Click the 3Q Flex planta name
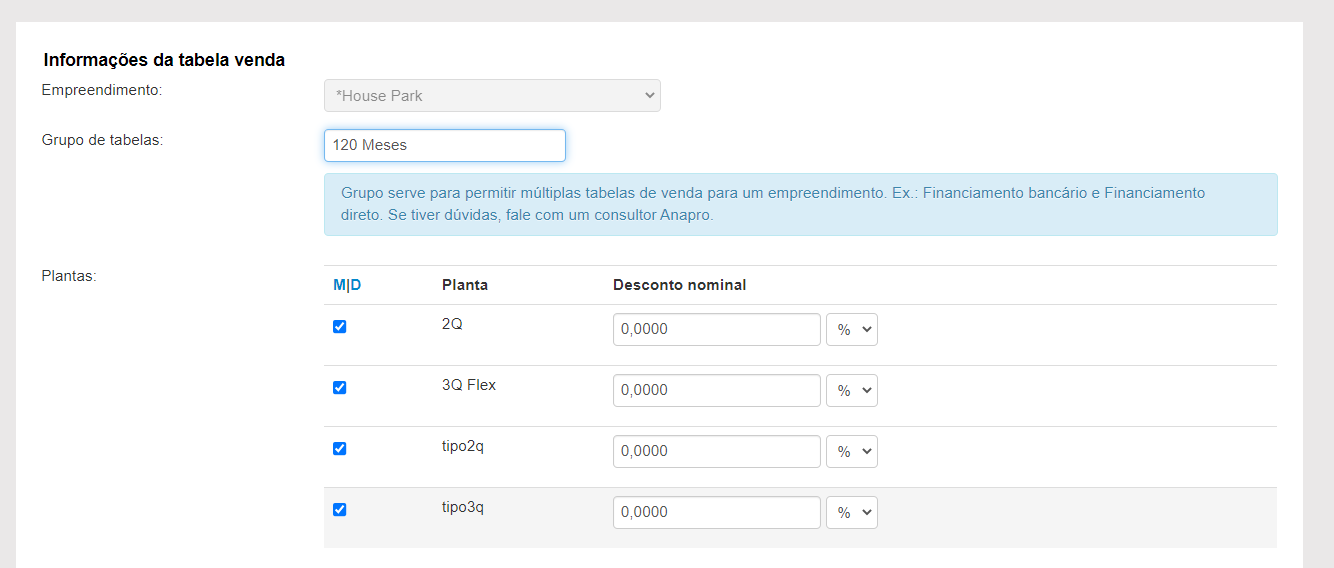Viewport: 1334px width, 568px height. tap(469, 385)
